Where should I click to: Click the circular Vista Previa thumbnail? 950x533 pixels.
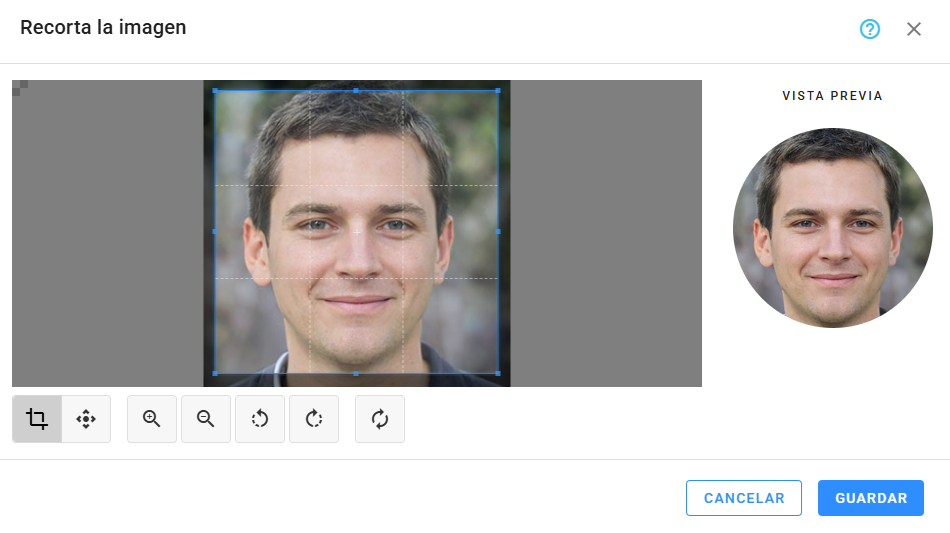pos(832,227)
